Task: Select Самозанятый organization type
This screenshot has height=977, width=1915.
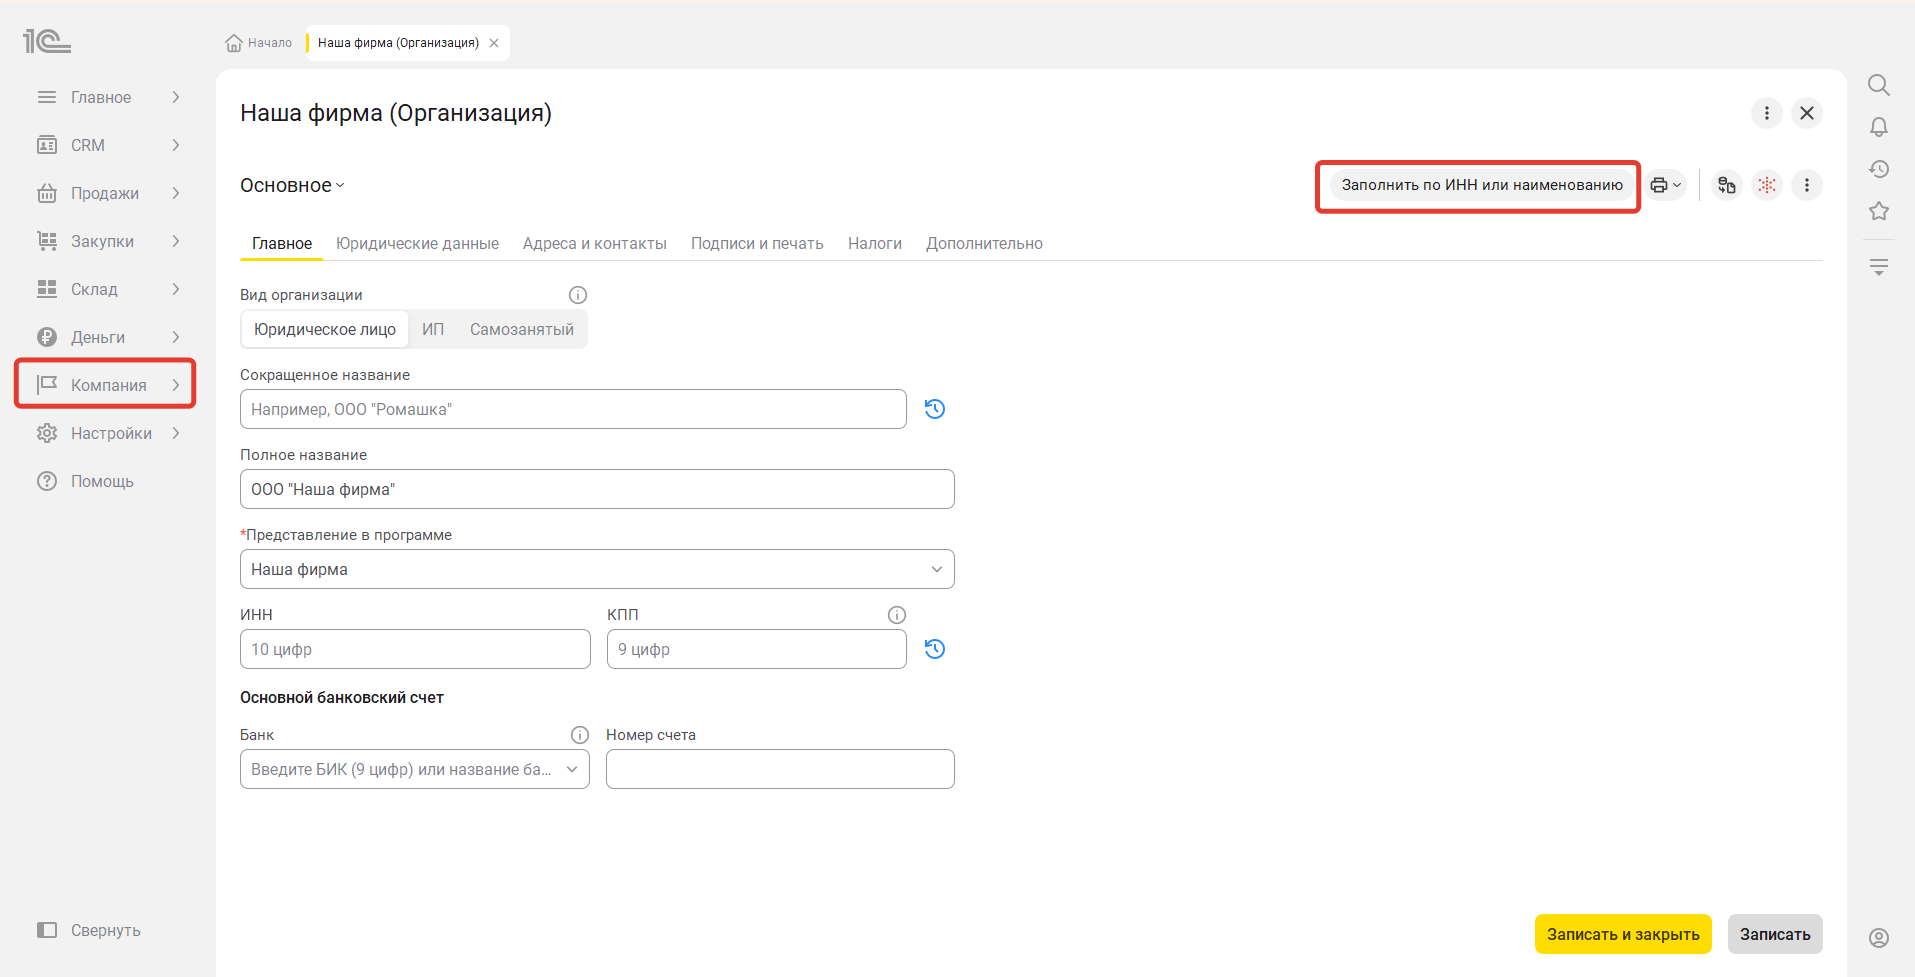Action: coord(521,329)
